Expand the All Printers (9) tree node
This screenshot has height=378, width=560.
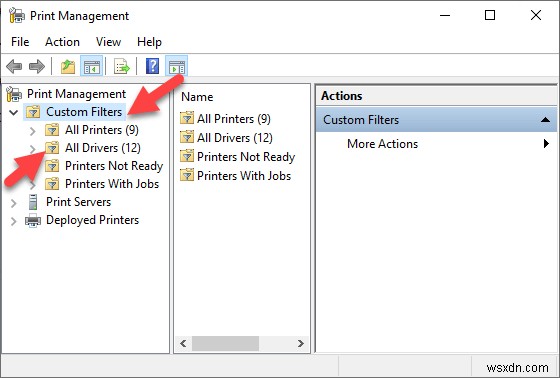pos(32,131)
